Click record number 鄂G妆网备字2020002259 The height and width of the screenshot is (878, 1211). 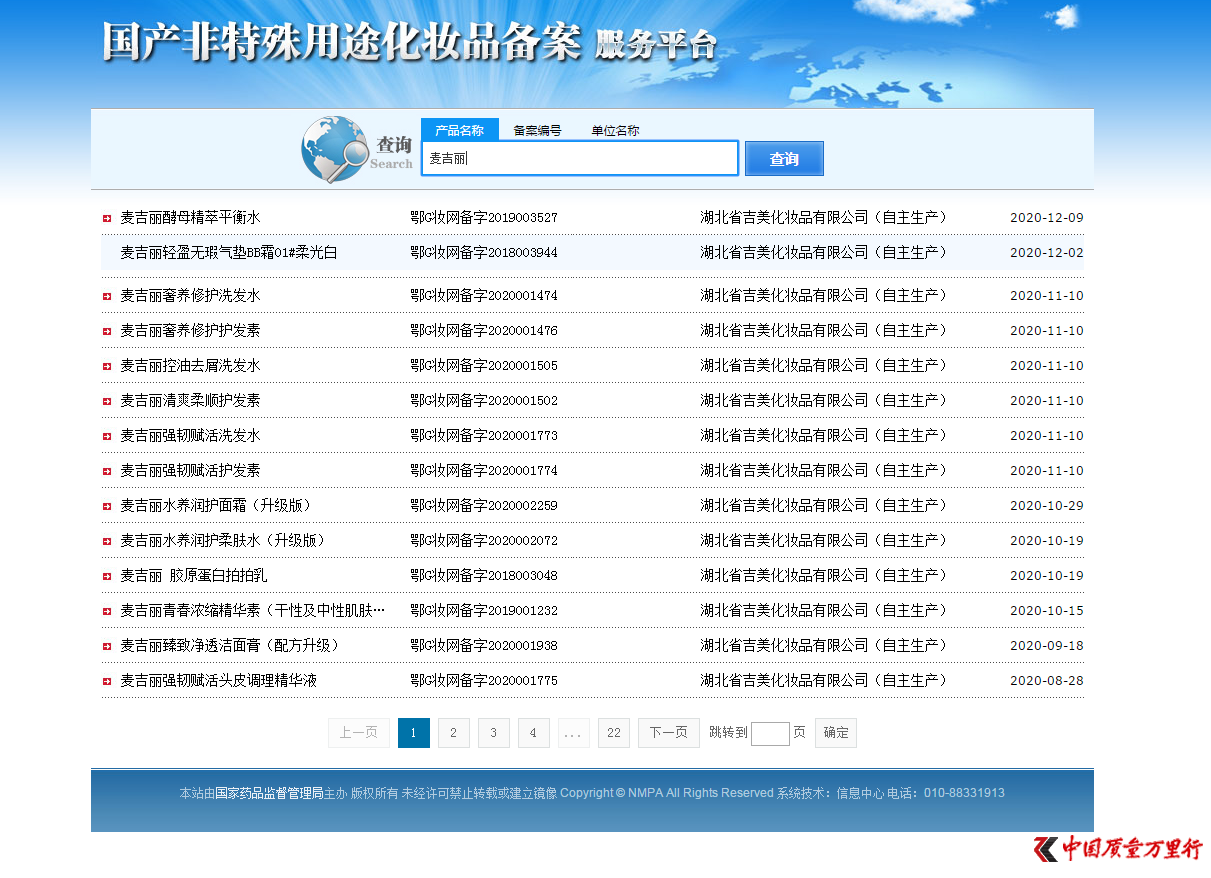[x=484, y=505]
